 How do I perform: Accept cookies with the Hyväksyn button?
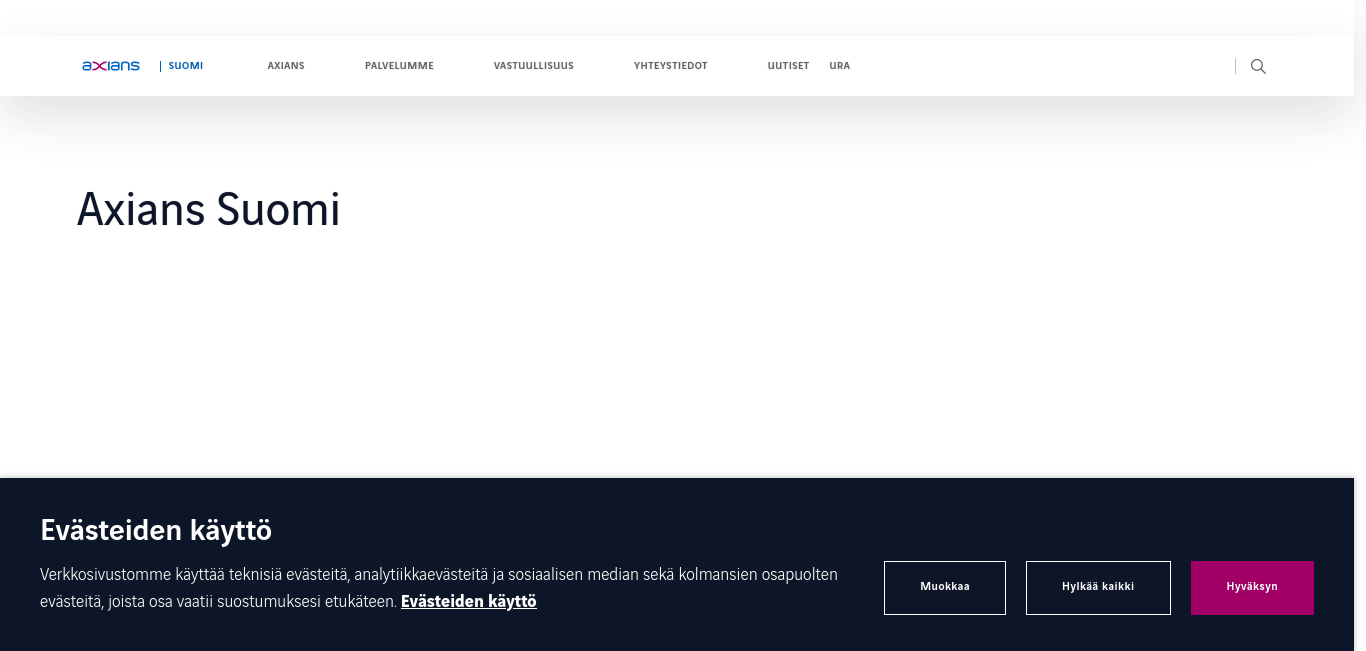[x=1252, y=587]
